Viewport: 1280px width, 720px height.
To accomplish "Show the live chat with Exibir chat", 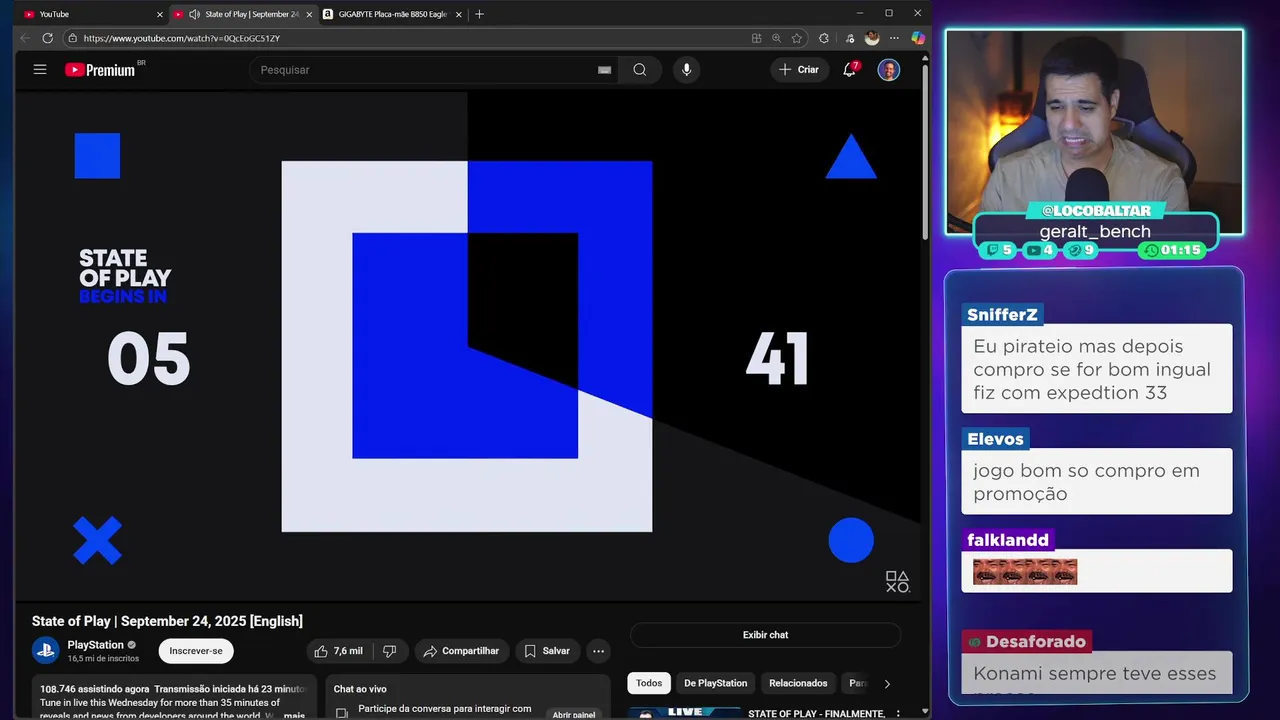I will pyautogui.click(x=765, y=635).
